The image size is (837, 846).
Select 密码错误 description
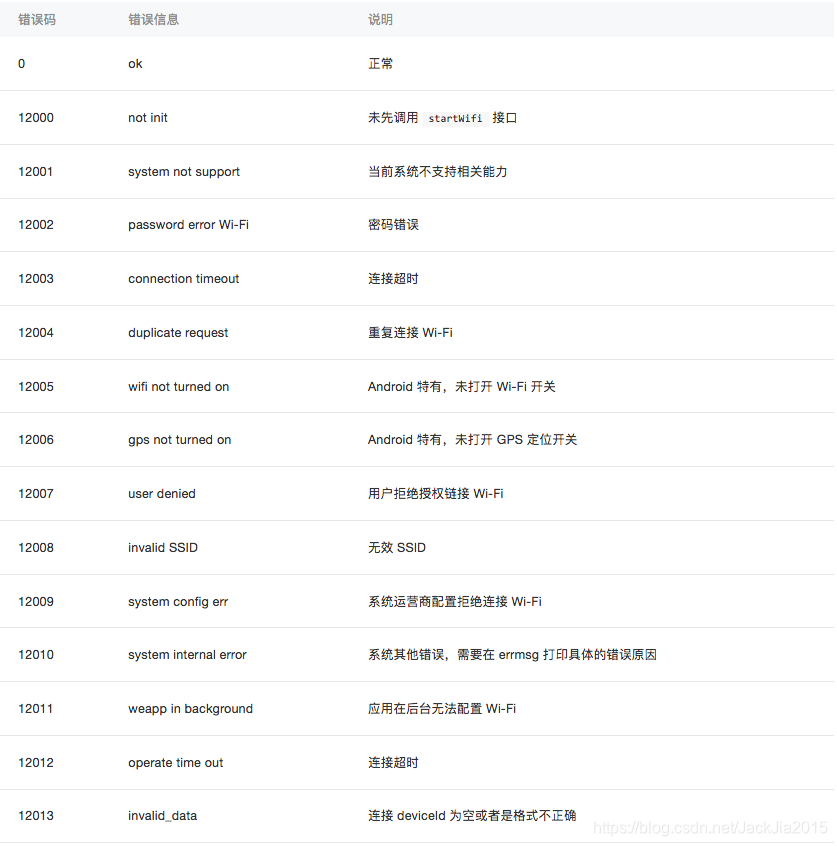[393, 224]
